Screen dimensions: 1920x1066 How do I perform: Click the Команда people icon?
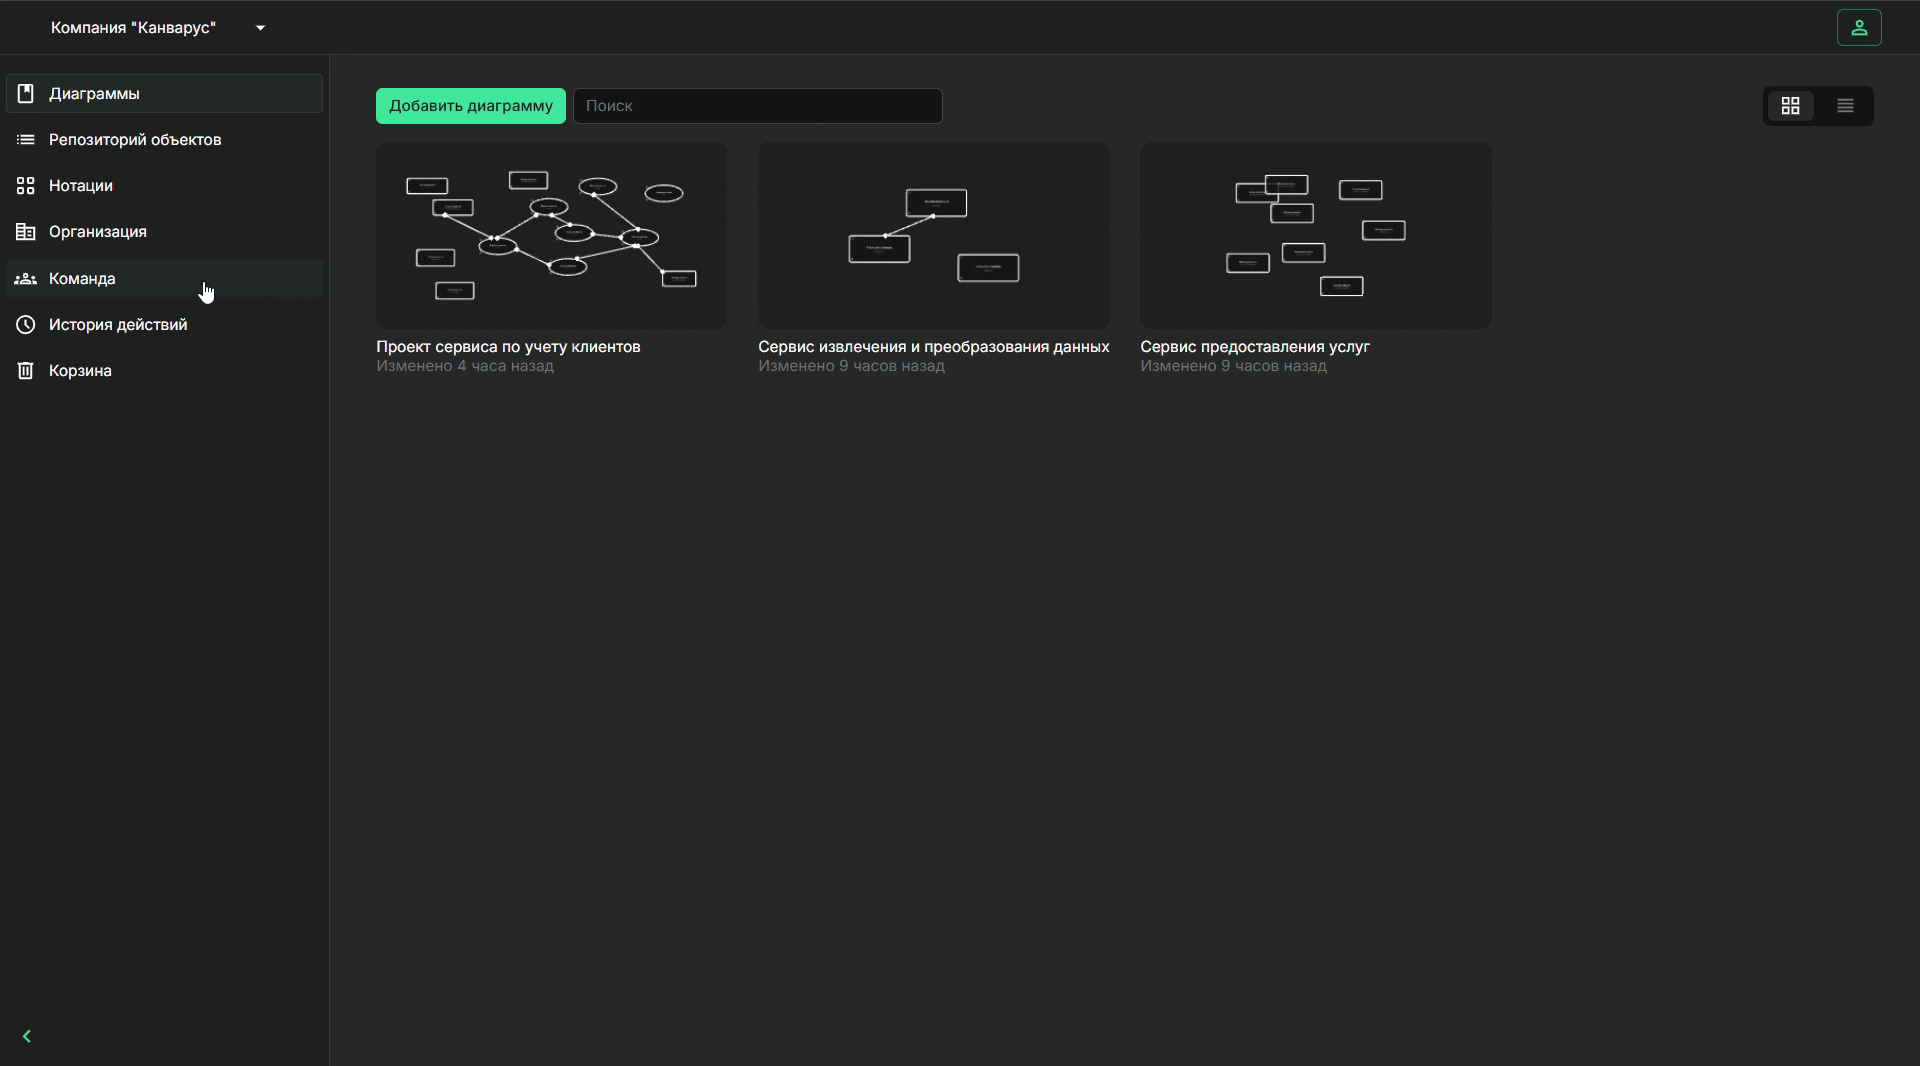26,279
